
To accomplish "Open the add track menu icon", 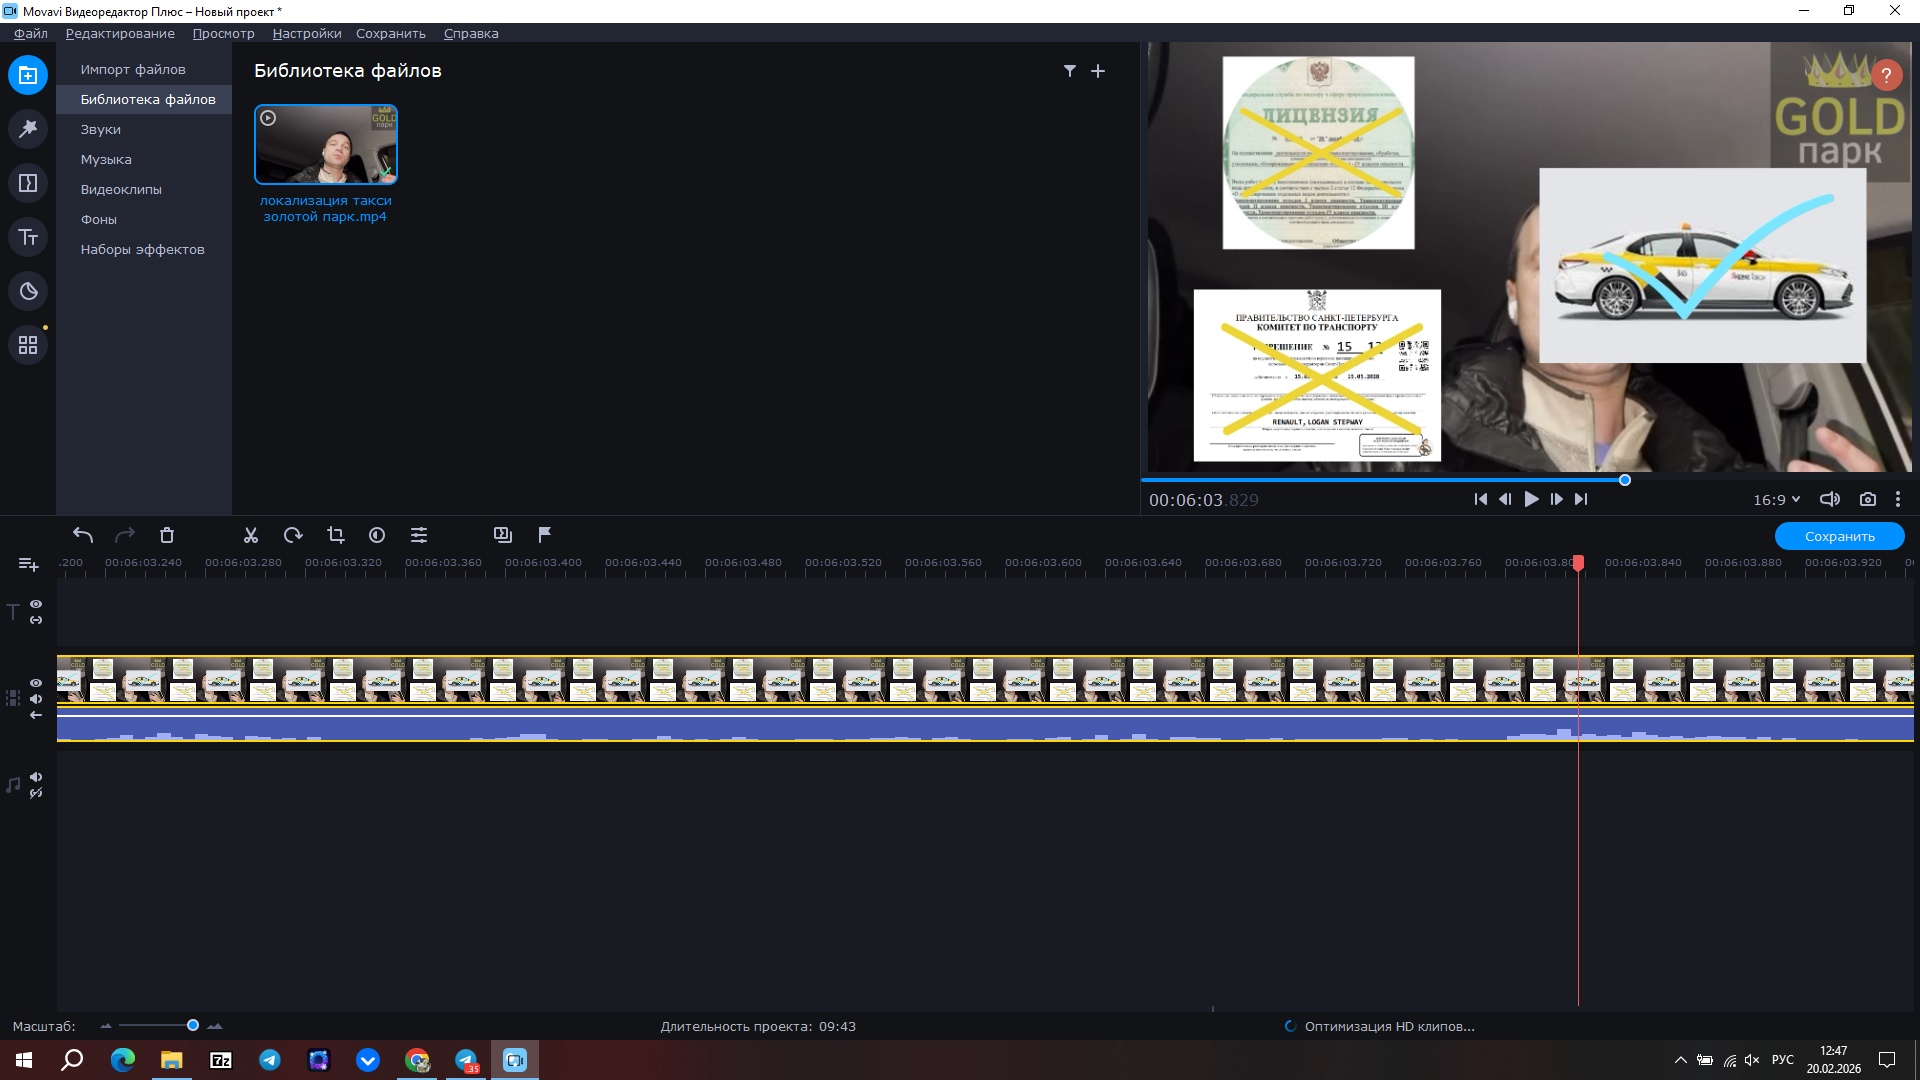I will [28, 565].
